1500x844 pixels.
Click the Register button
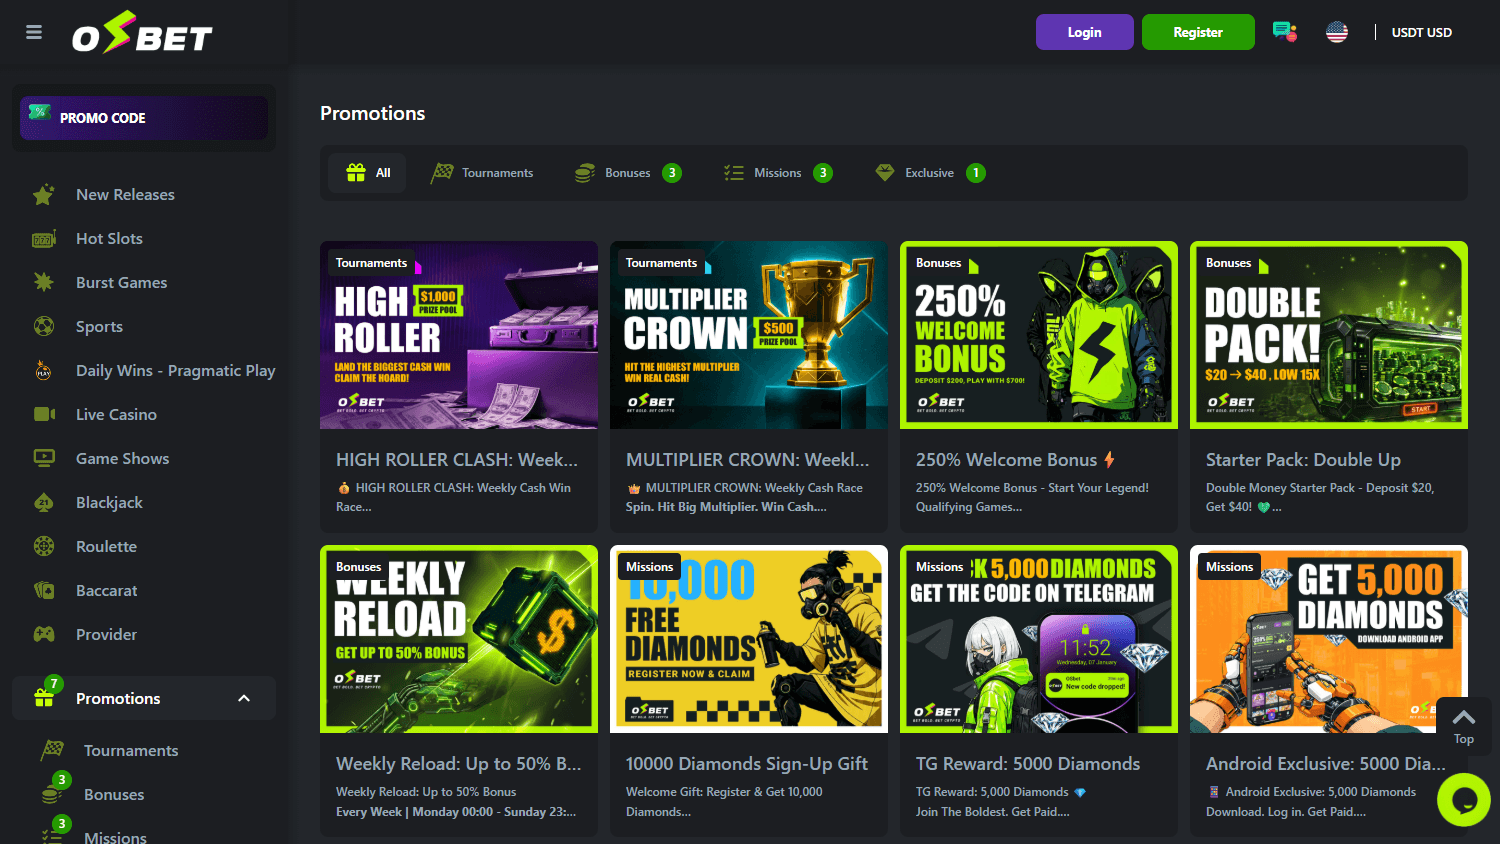1198,31
